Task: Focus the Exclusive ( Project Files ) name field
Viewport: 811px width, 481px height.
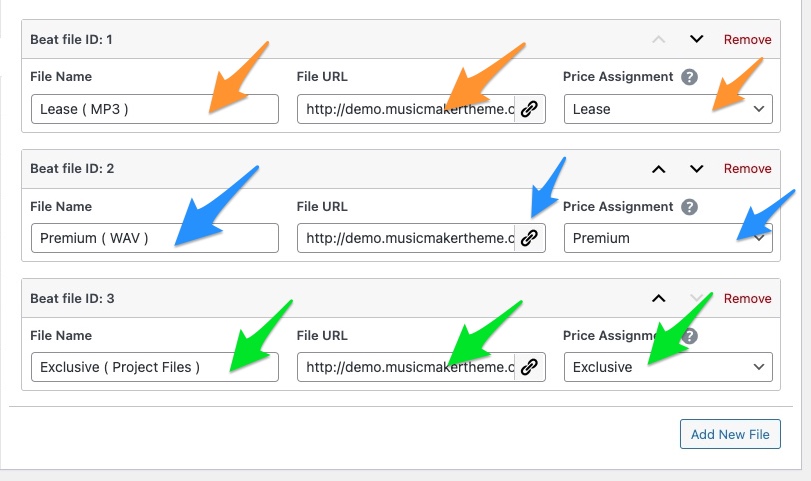Action: click(155, 367)
